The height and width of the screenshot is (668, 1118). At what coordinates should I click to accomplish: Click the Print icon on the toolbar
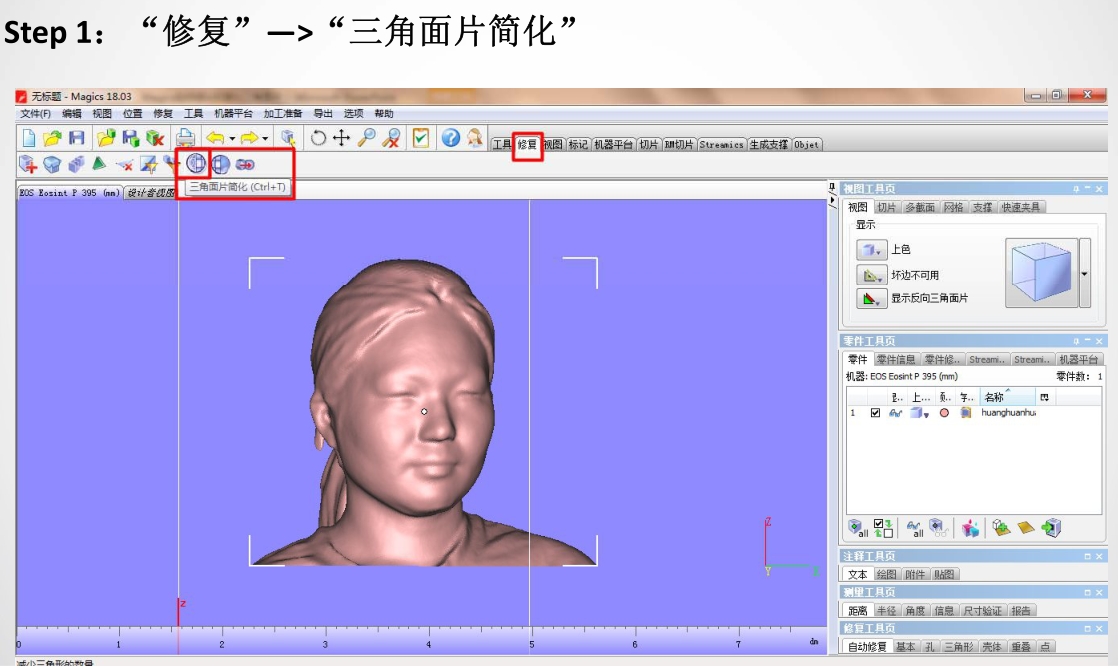pos(183,137)
